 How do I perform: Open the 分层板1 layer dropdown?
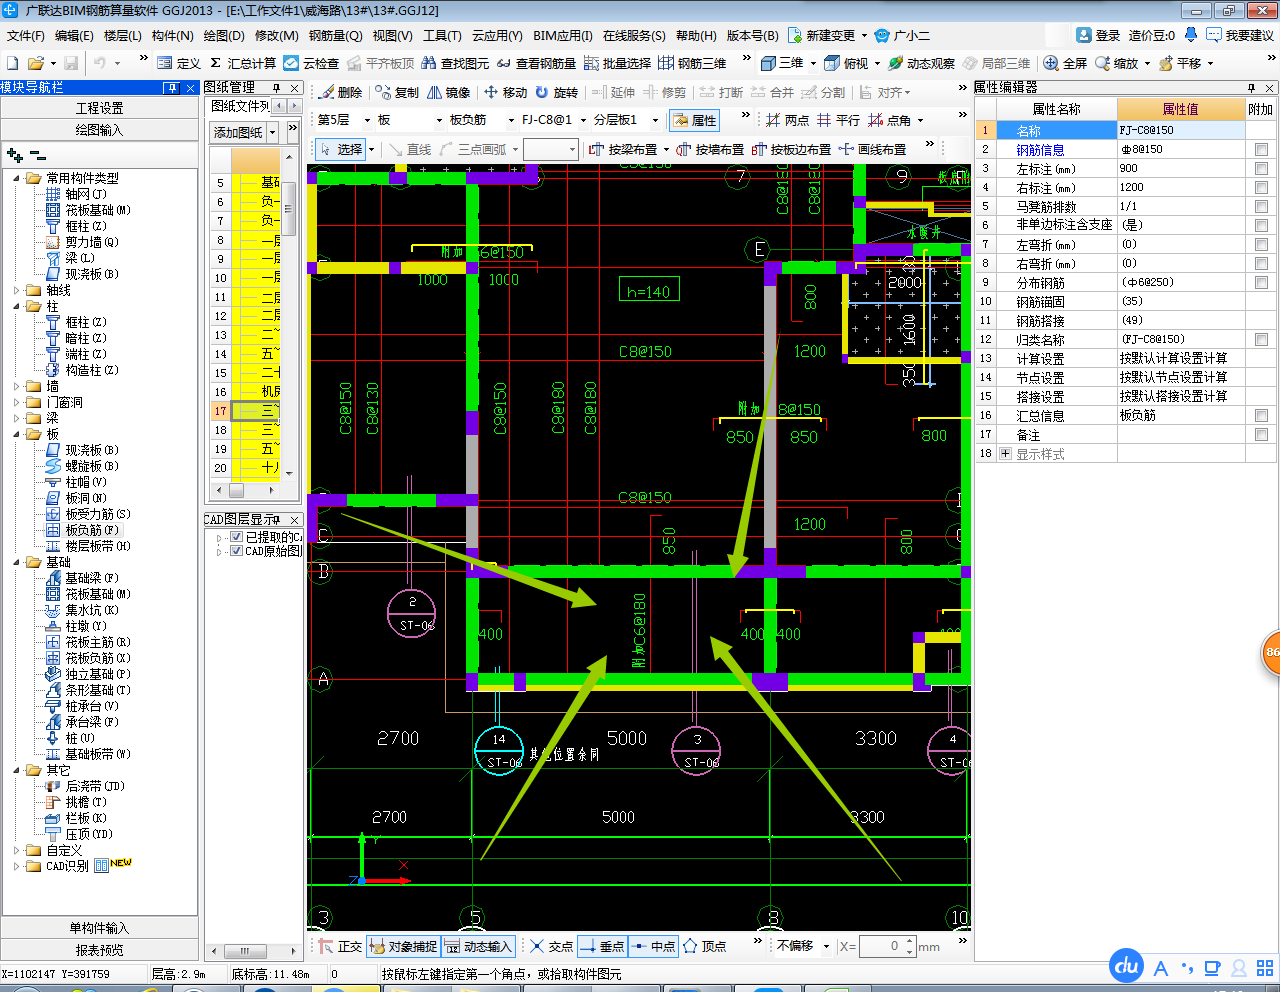(655, 120)
